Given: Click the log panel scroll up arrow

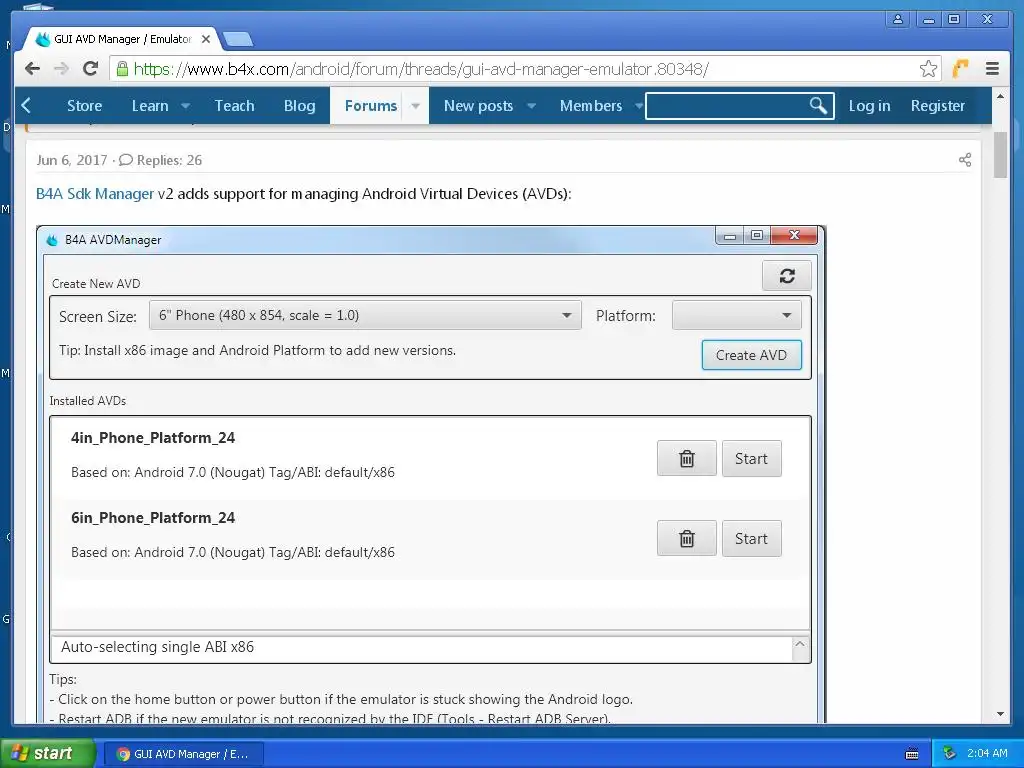Looking at the screenshot, I should [799, 644].
